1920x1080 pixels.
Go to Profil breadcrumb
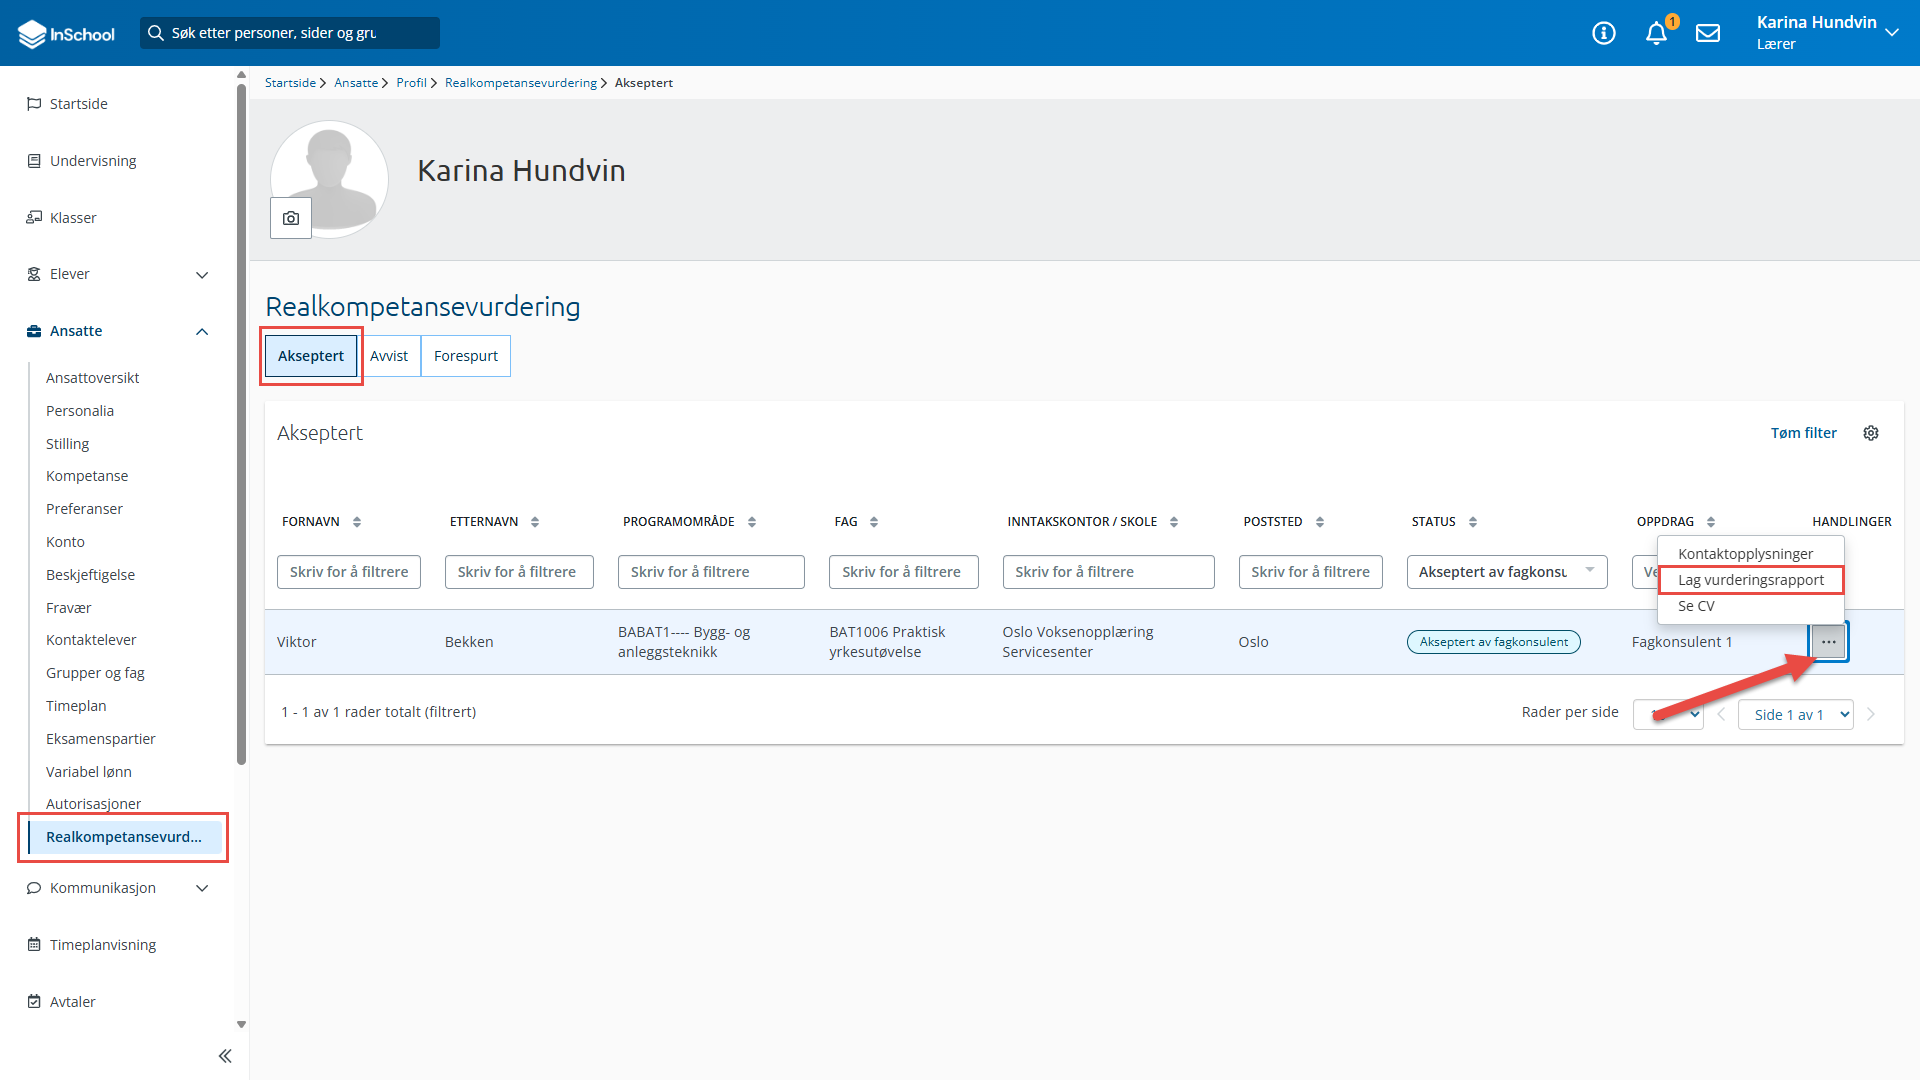coord(411,83)
